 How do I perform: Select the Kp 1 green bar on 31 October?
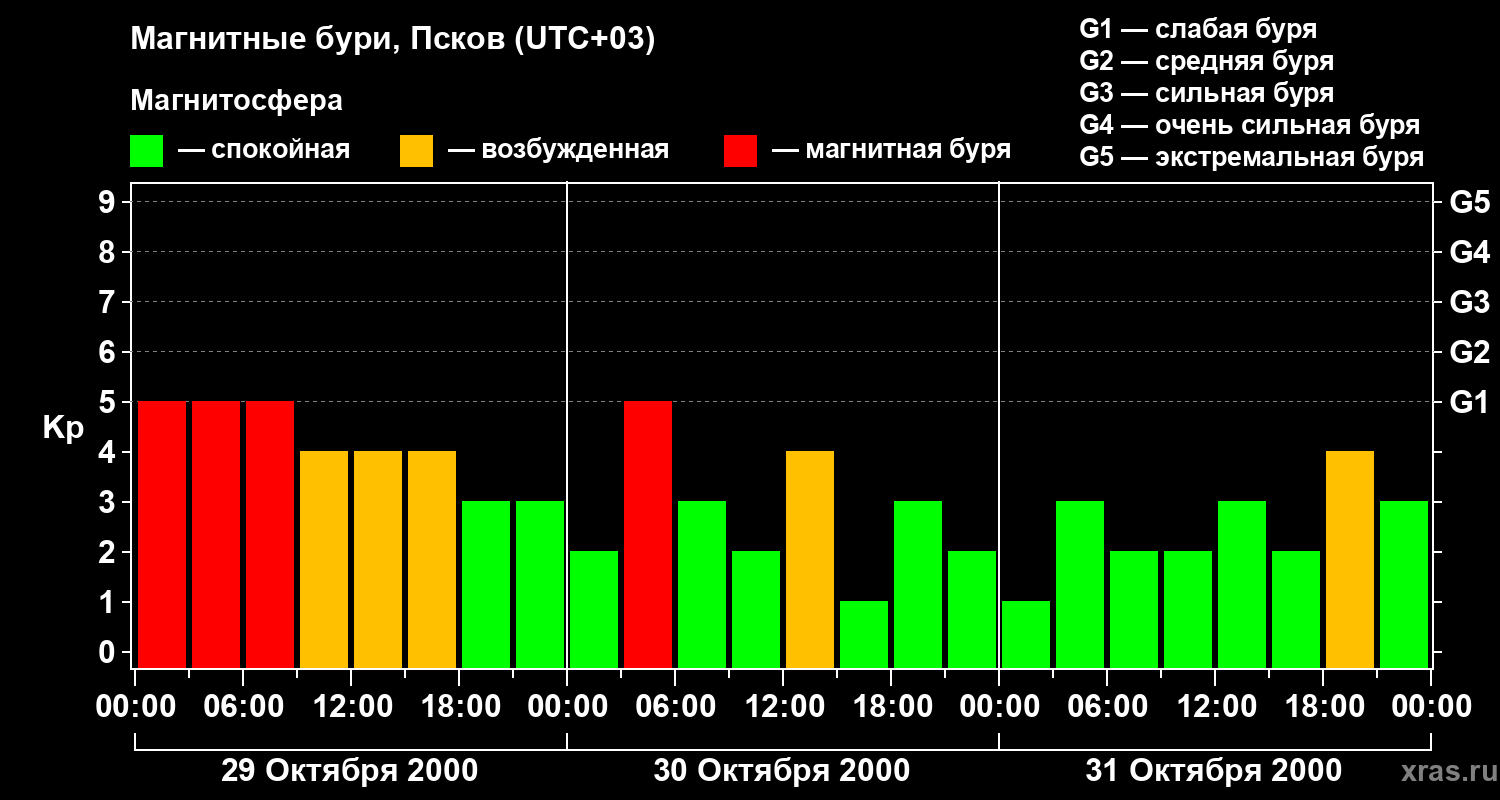(x=1026, y=634)
